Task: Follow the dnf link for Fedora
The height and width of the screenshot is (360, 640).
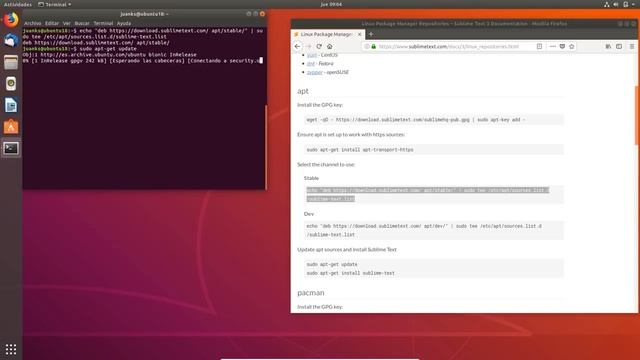Action: click(x=311, y=63)
